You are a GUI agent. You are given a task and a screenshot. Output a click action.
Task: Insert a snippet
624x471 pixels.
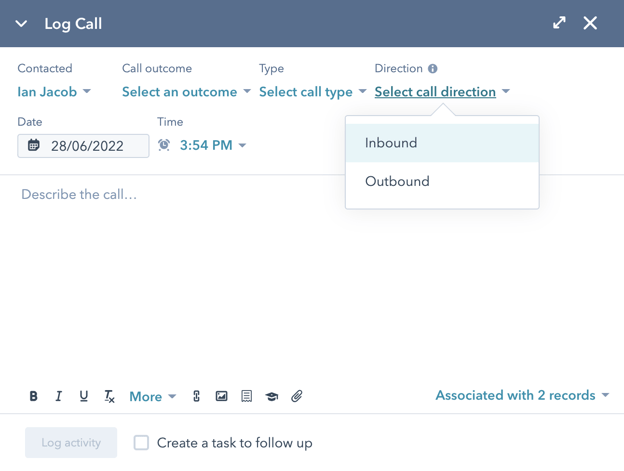[x=246, y=396]
